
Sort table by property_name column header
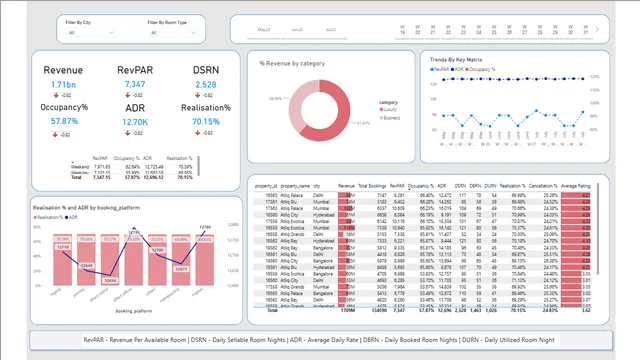(295, 186)
